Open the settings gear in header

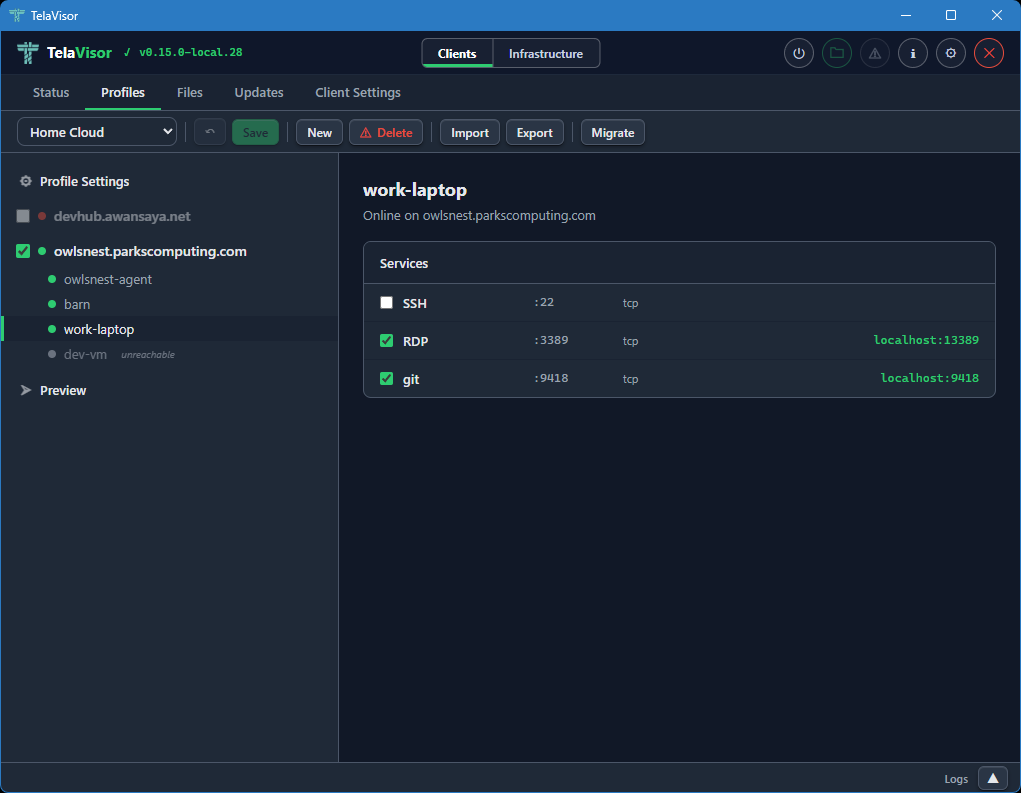point(951,53)
